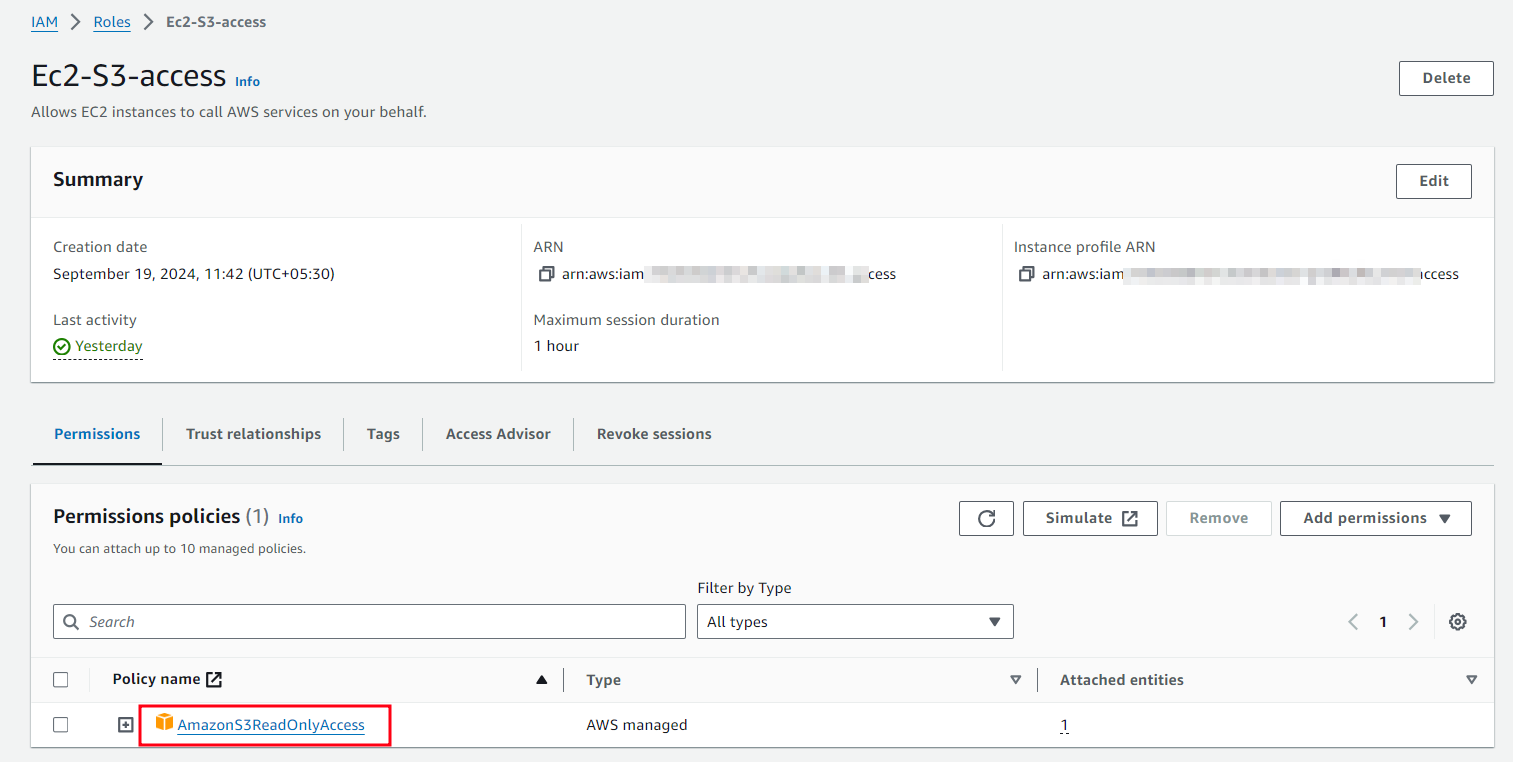The width and height of the screenshot is (1513, 762).
Task: Click the '1 hour' session duration value
Action: (556, 346)
